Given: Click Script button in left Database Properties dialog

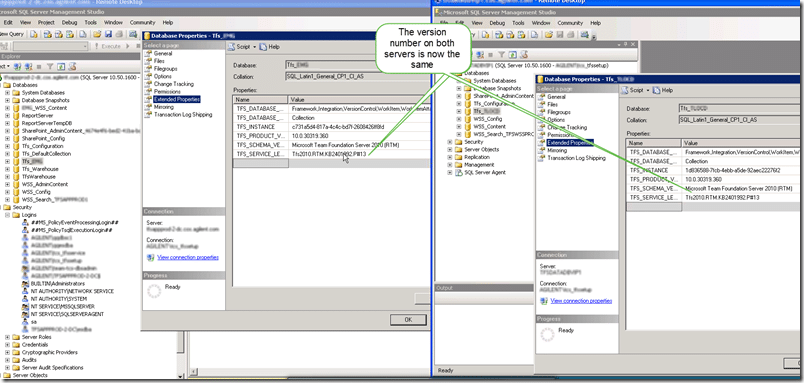Looking at the screenshot, I should click(239, 47).
